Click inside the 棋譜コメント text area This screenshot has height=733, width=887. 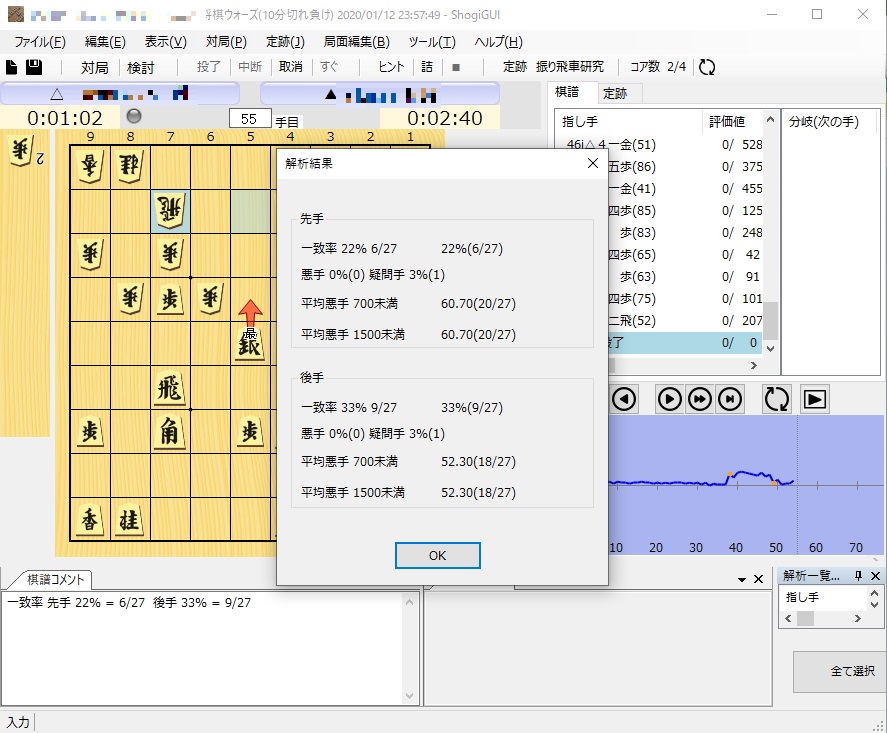(204, 650)
